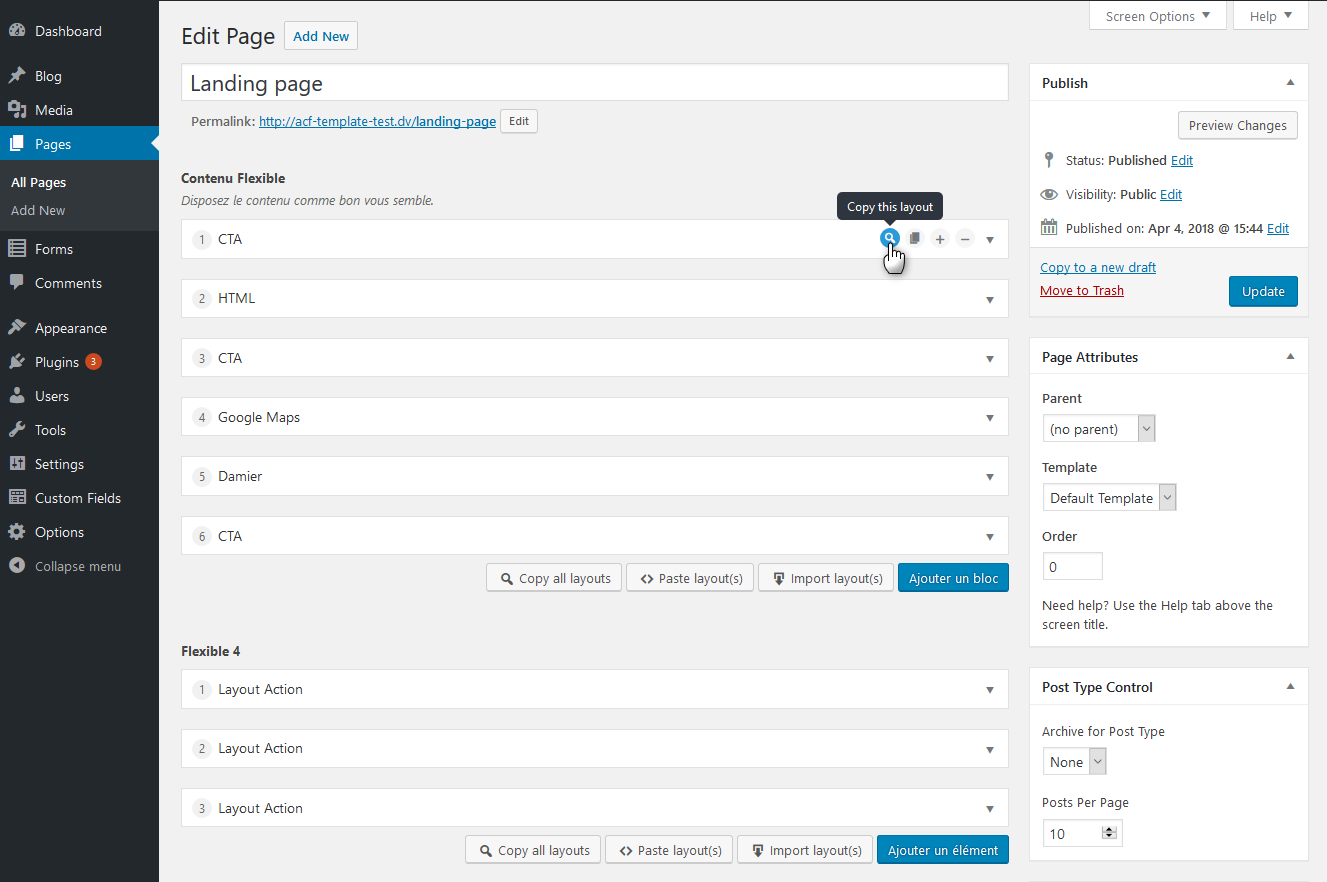Click the duplicate layout icon on first CTA row
The width and height of the screenshot is (1327, 882).
tap(915, 239)
